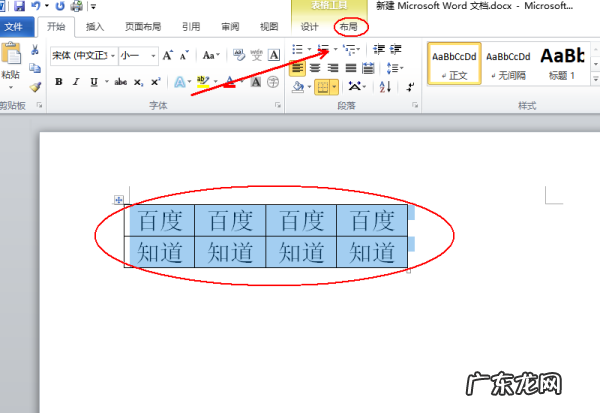
Task: Apply bottom borders using the borders button
Action: coord(323,87)
